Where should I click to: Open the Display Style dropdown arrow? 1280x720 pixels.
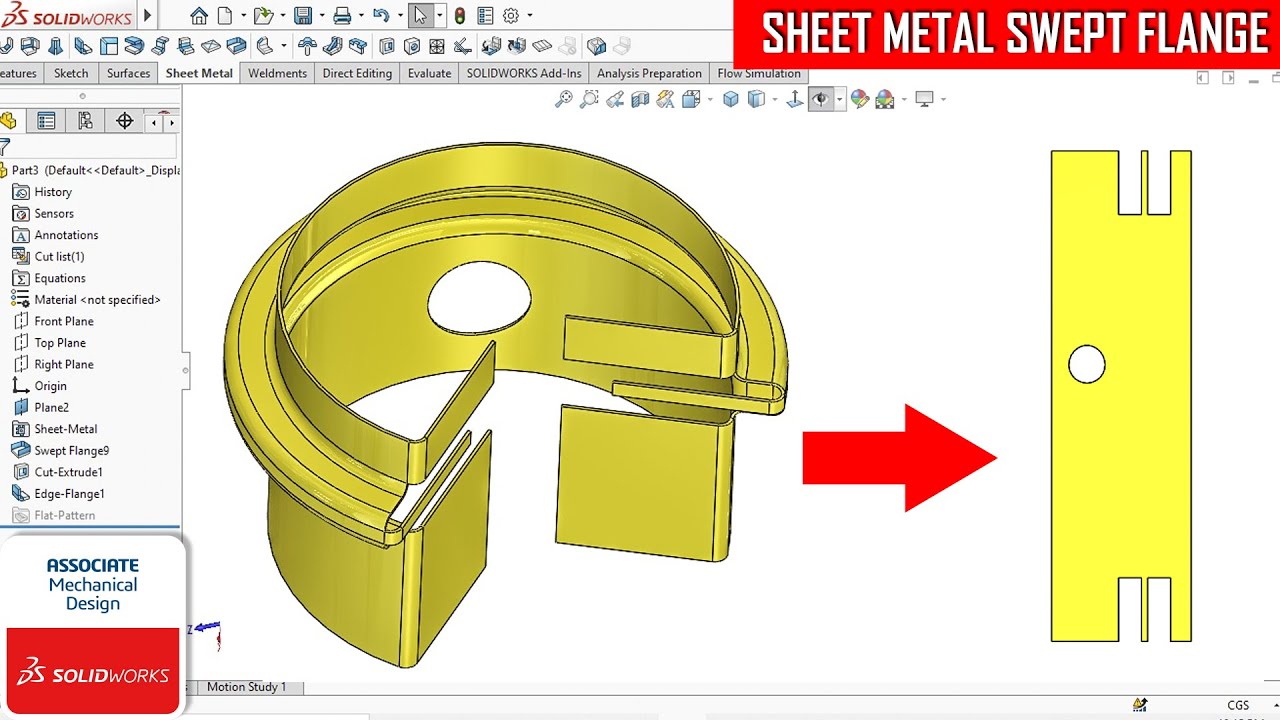coord(775,99)
